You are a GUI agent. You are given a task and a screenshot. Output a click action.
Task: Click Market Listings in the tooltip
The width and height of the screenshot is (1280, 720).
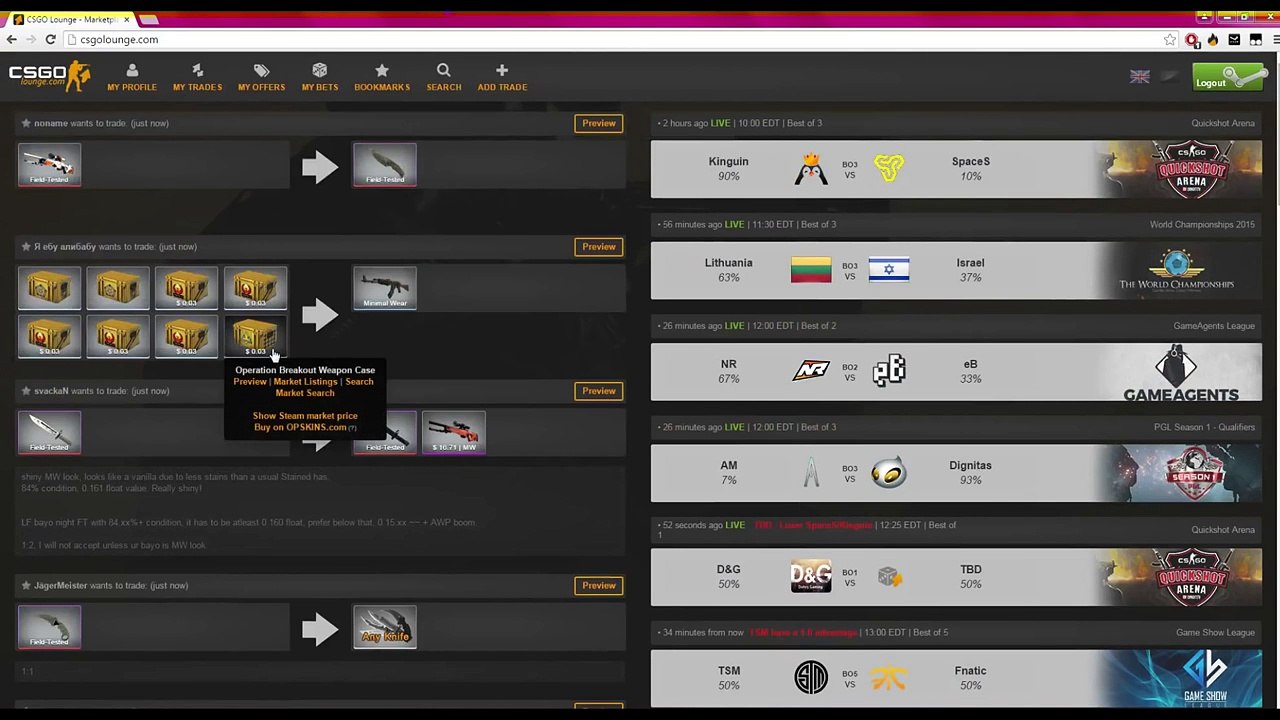click(306, 381)
